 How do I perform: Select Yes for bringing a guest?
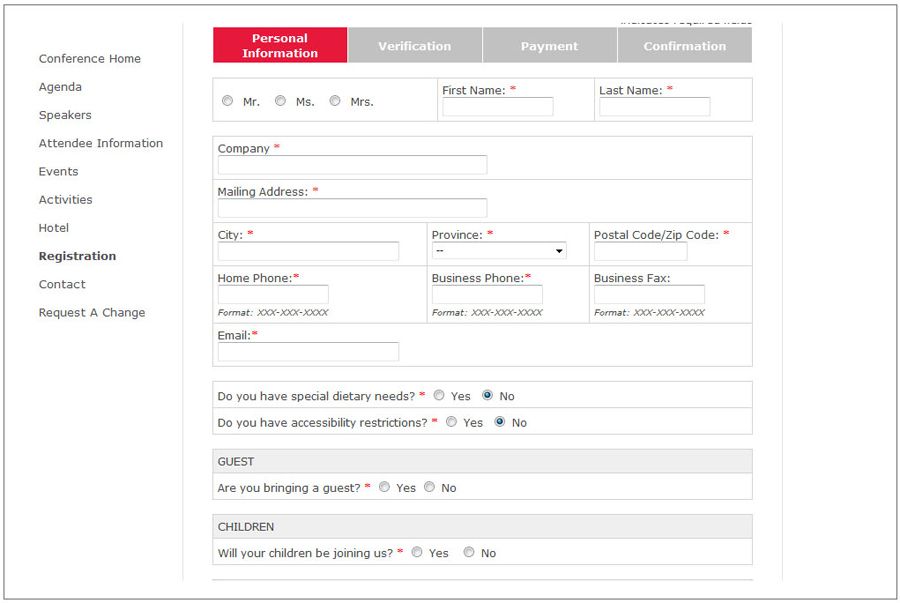pyautogui.click(x=385, y=487)
